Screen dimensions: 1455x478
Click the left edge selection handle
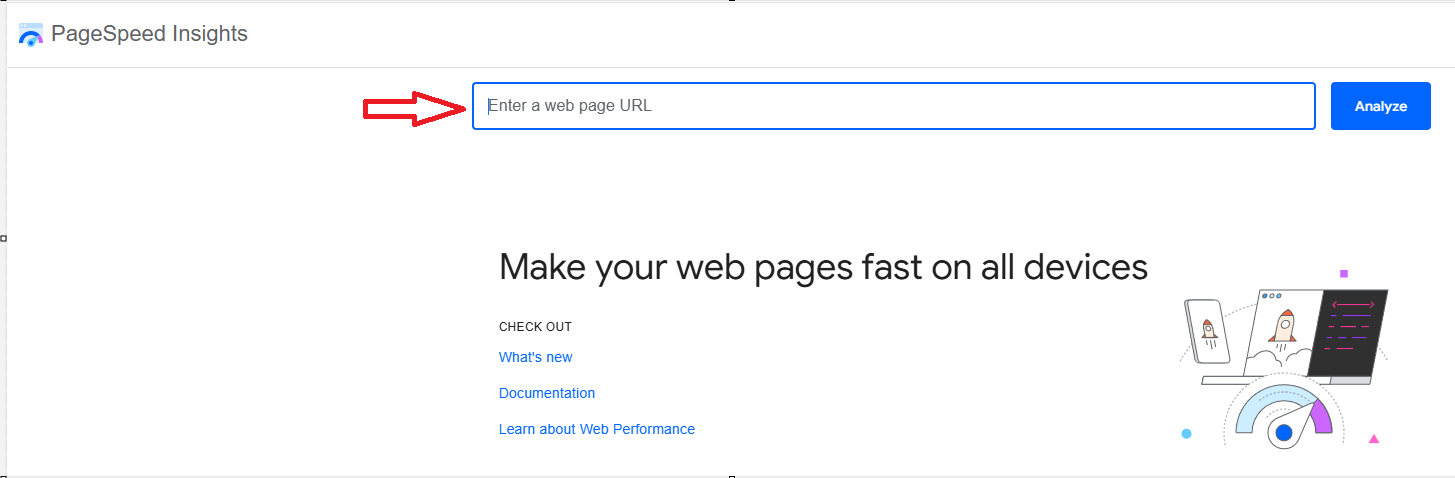[x=4, y=238]
